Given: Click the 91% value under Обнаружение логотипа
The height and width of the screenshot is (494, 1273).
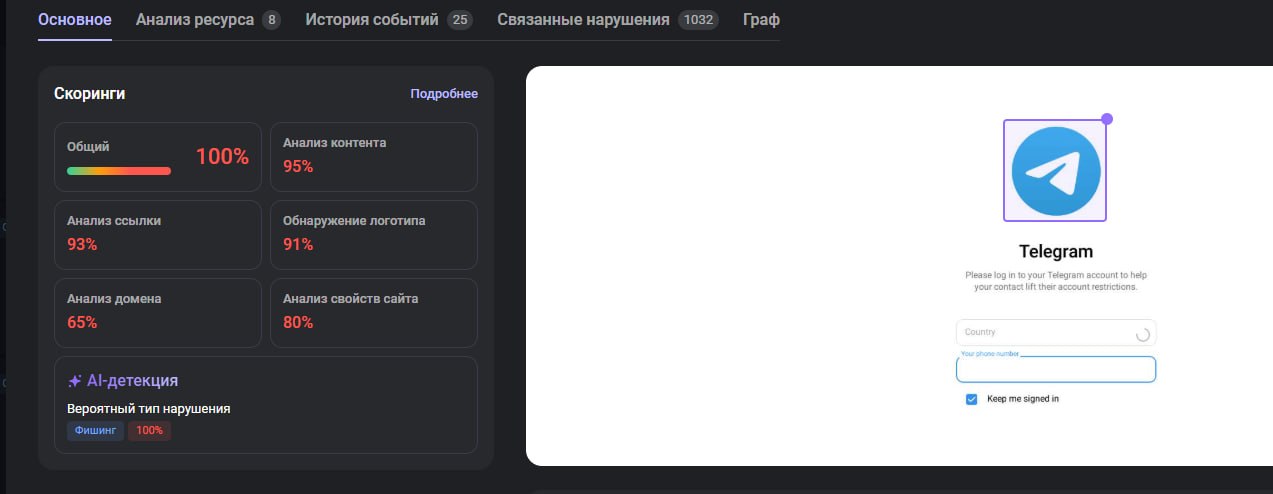Looking at the screenshot, I should 298,244.
